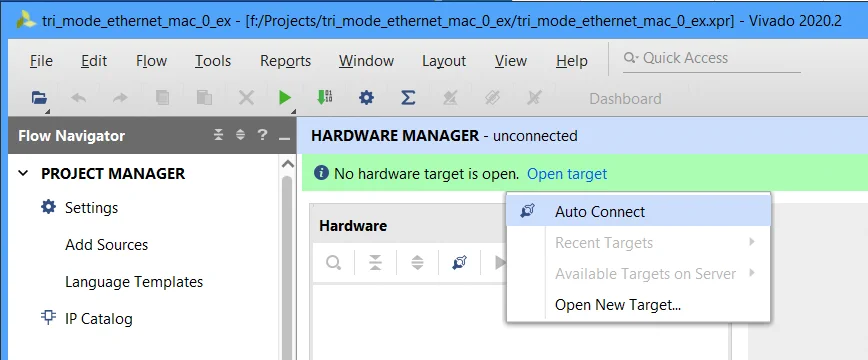The image size is (868, 360).
Task: Click the green Run arrow icon
Action: [x=285, y=99]
